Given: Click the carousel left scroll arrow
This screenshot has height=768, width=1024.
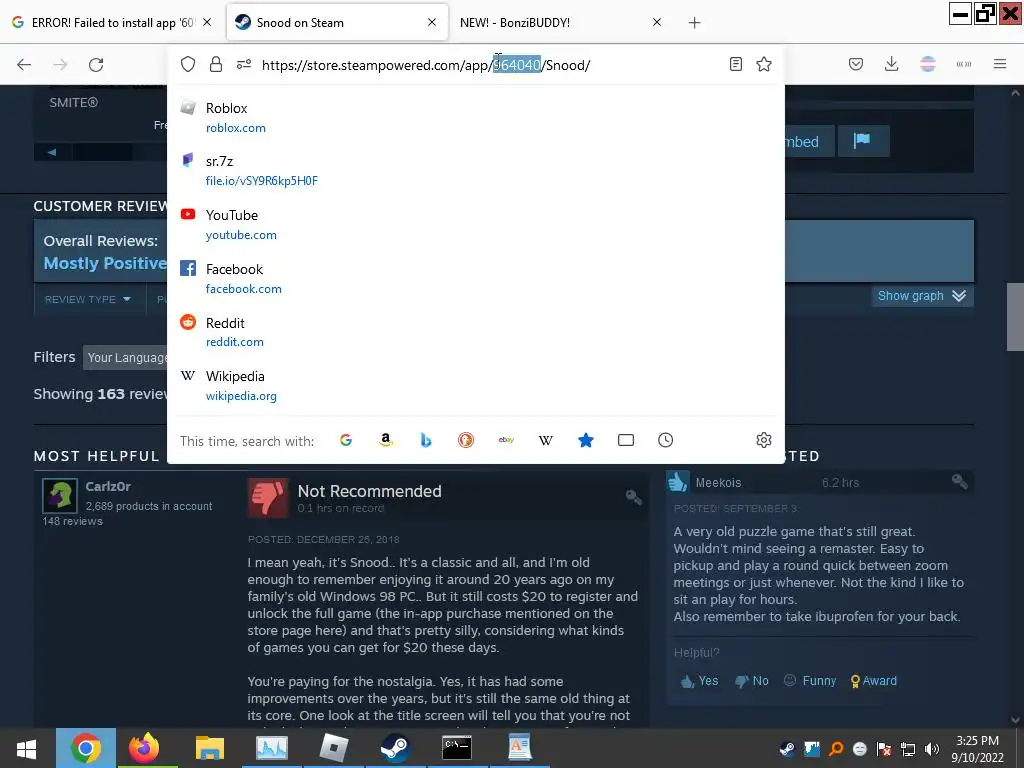Looking at the screenshot, I should pos(52,152).
